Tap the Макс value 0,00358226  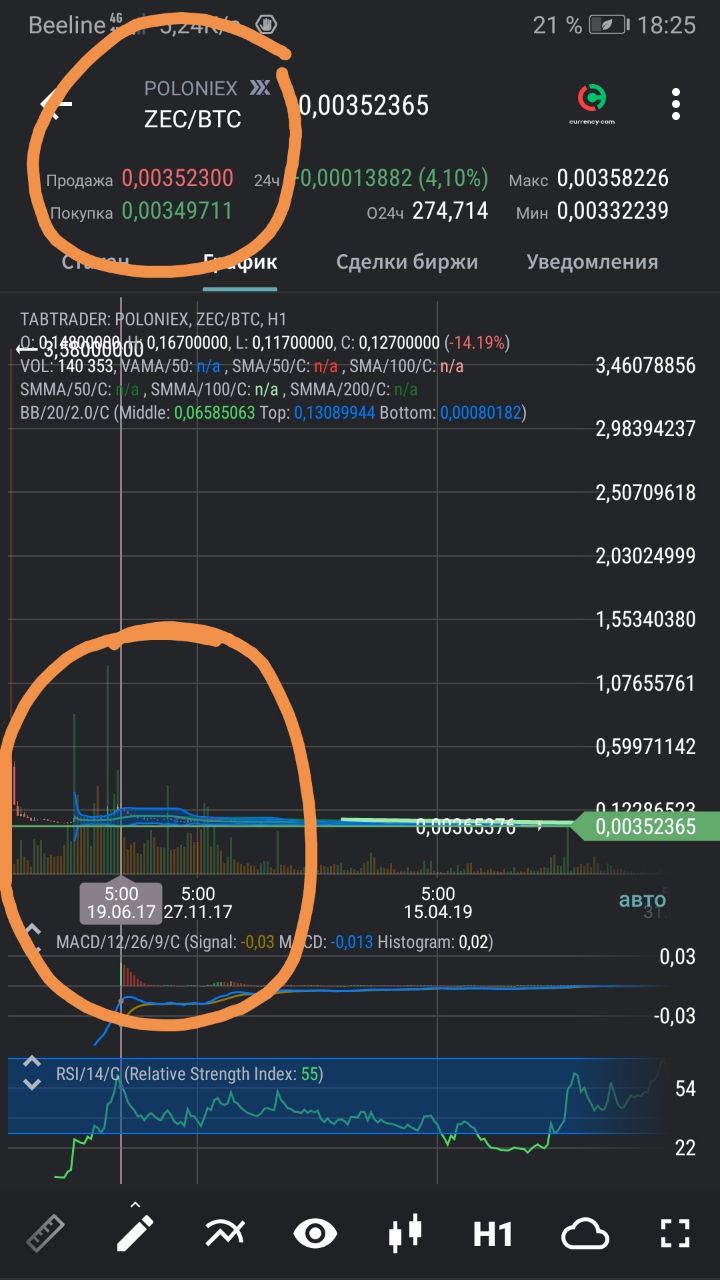tap(613, 179)
